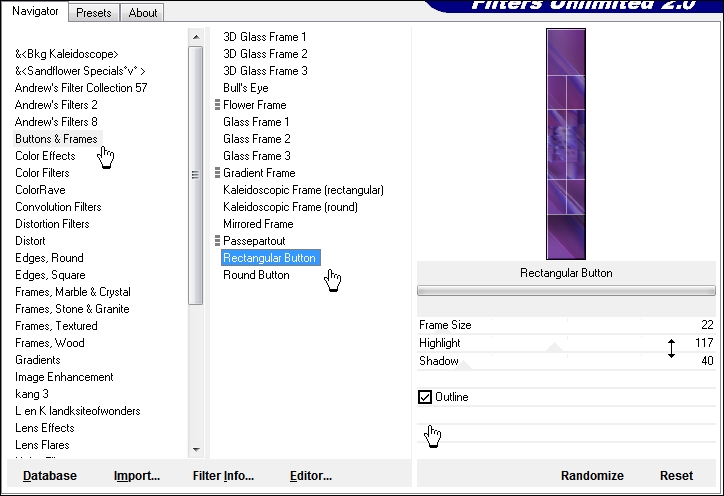Click the icon beside Gradient Frame
Image resolution: width=724 pixels, height=496 pixels.
pos(217,173)
